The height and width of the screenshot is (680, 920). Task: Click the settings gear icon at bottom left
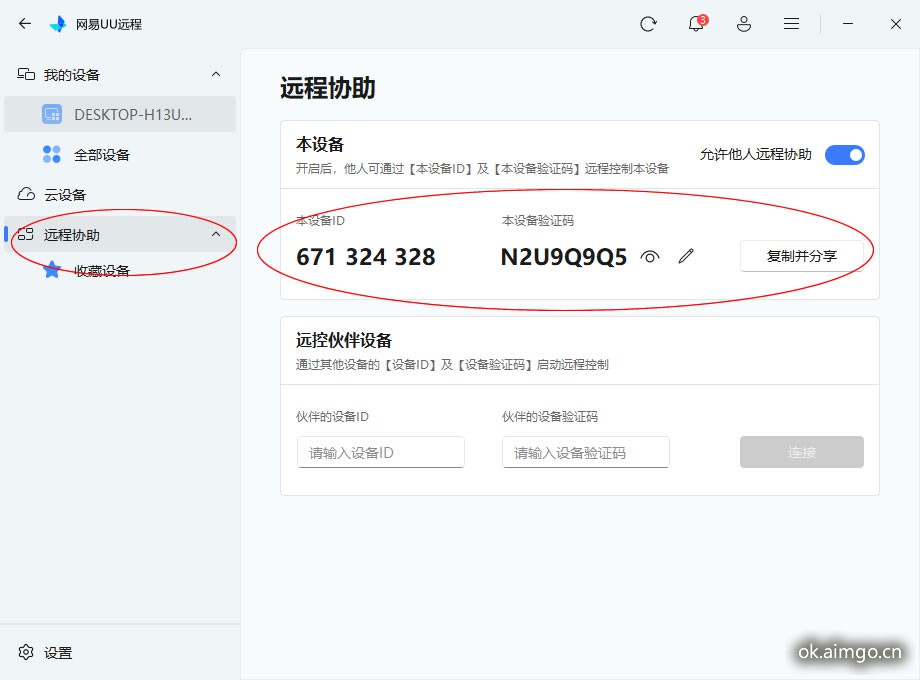(x=26, y=653)
